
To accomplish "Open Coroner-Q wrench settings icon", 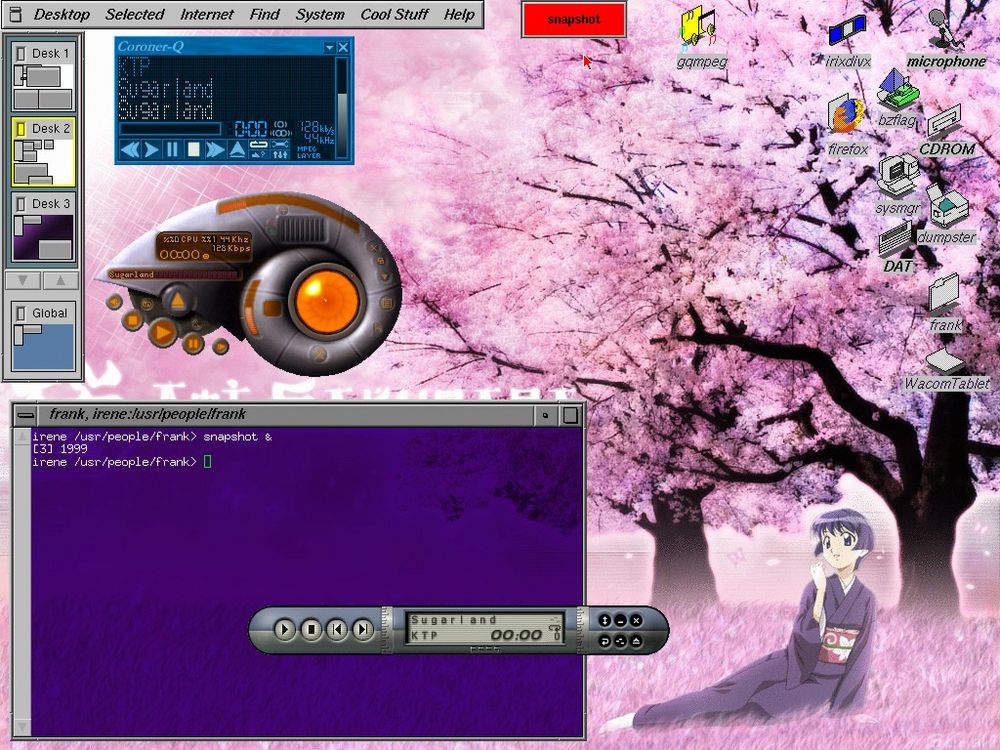I will (280, 145).
